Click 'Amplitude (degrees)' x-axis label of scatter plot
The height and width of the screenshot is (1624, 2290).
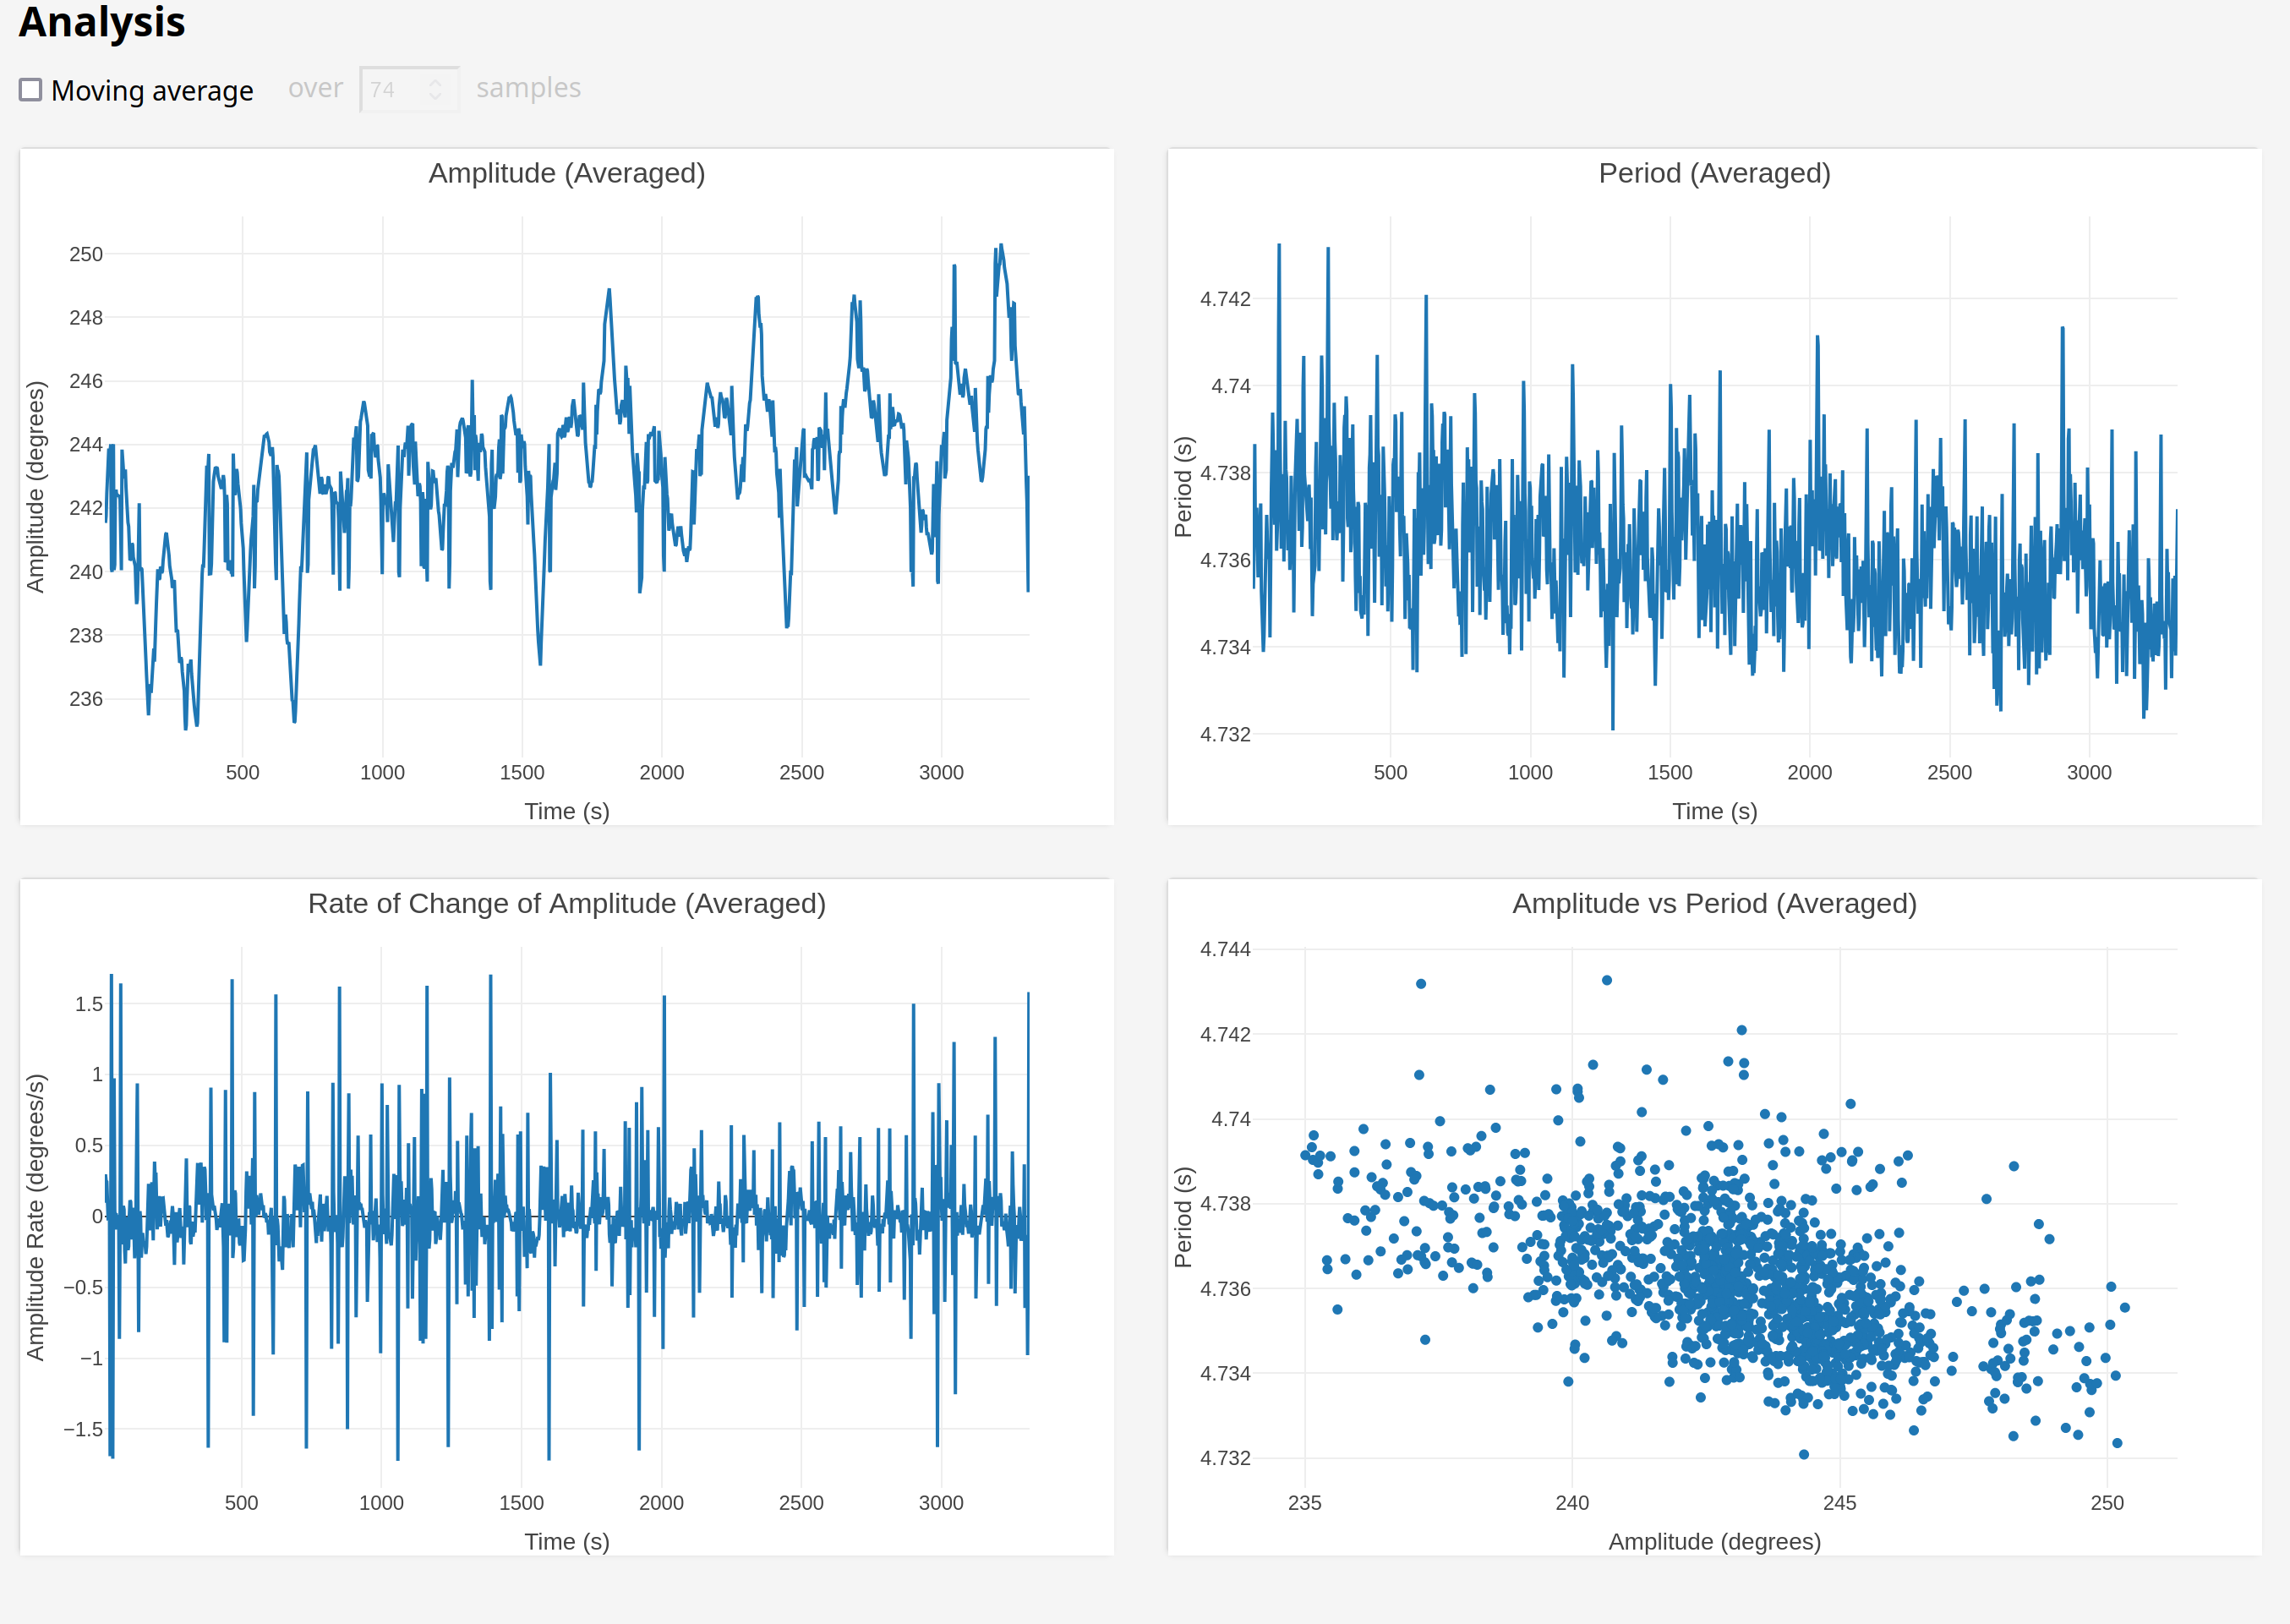pyautogui.click(x=1714, y=1541)
